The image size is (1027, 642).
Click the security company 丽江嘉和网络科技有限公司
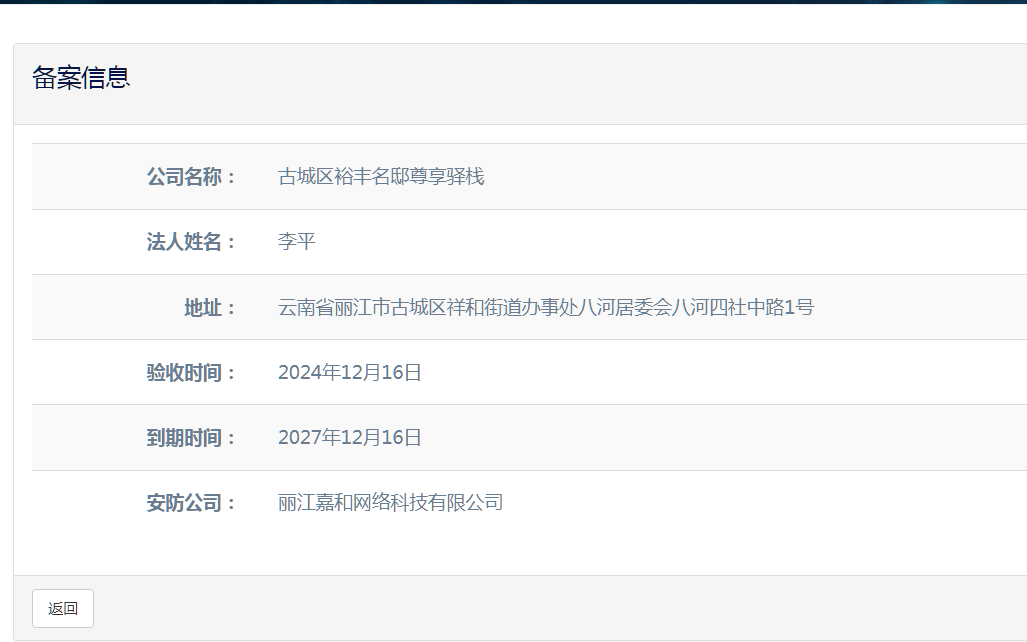tap(390, 503)
